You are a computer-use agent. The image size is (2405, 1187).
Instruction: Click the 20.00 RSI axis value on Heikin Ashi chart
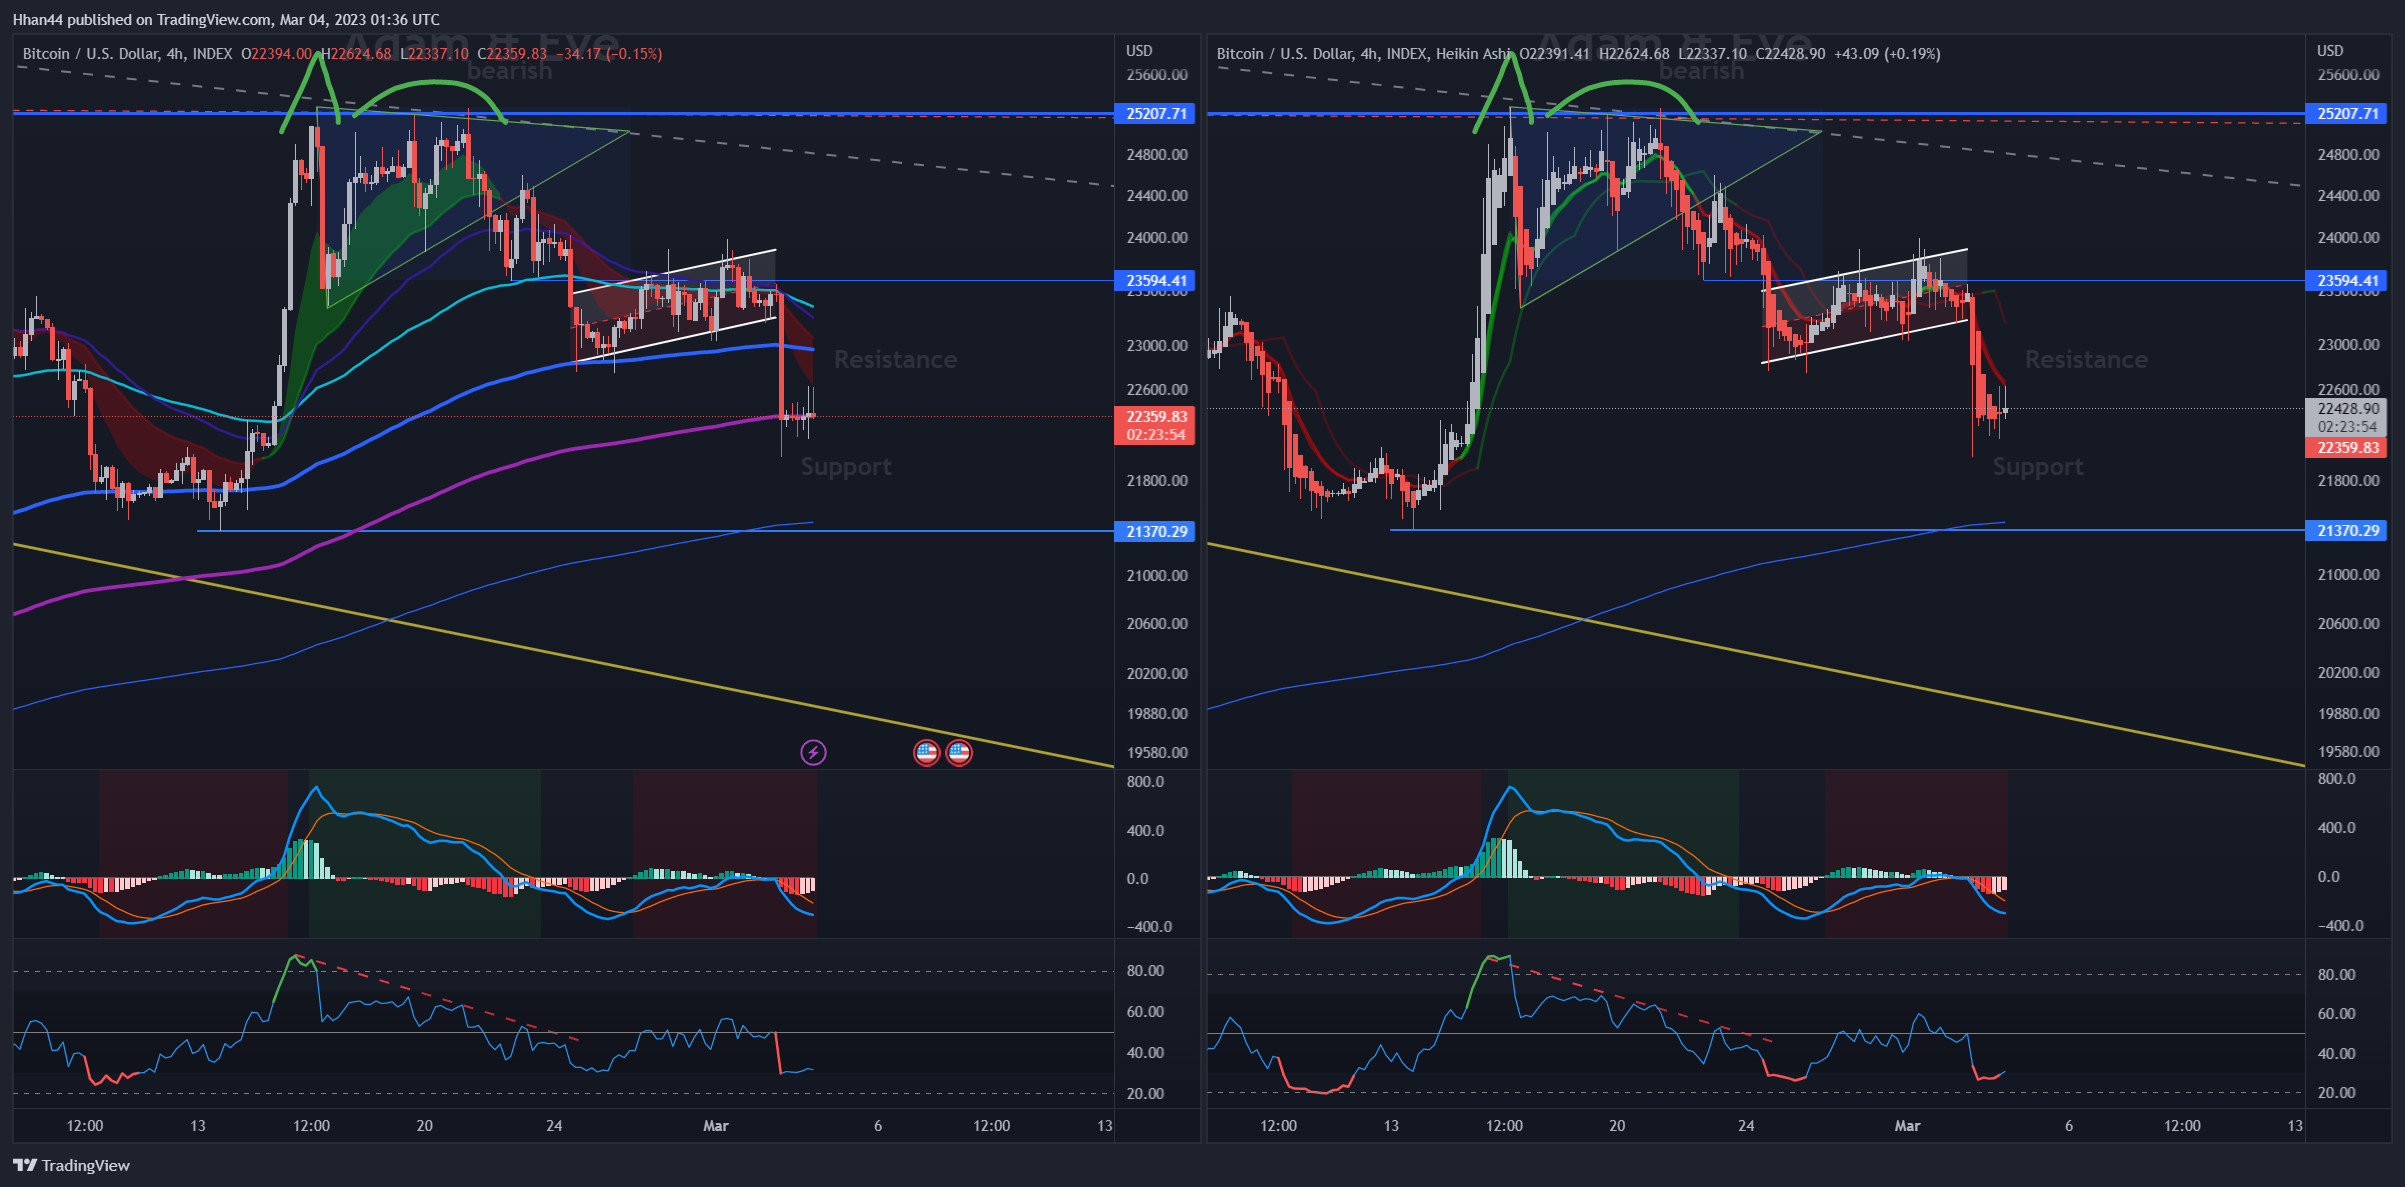point(2336,1093)
